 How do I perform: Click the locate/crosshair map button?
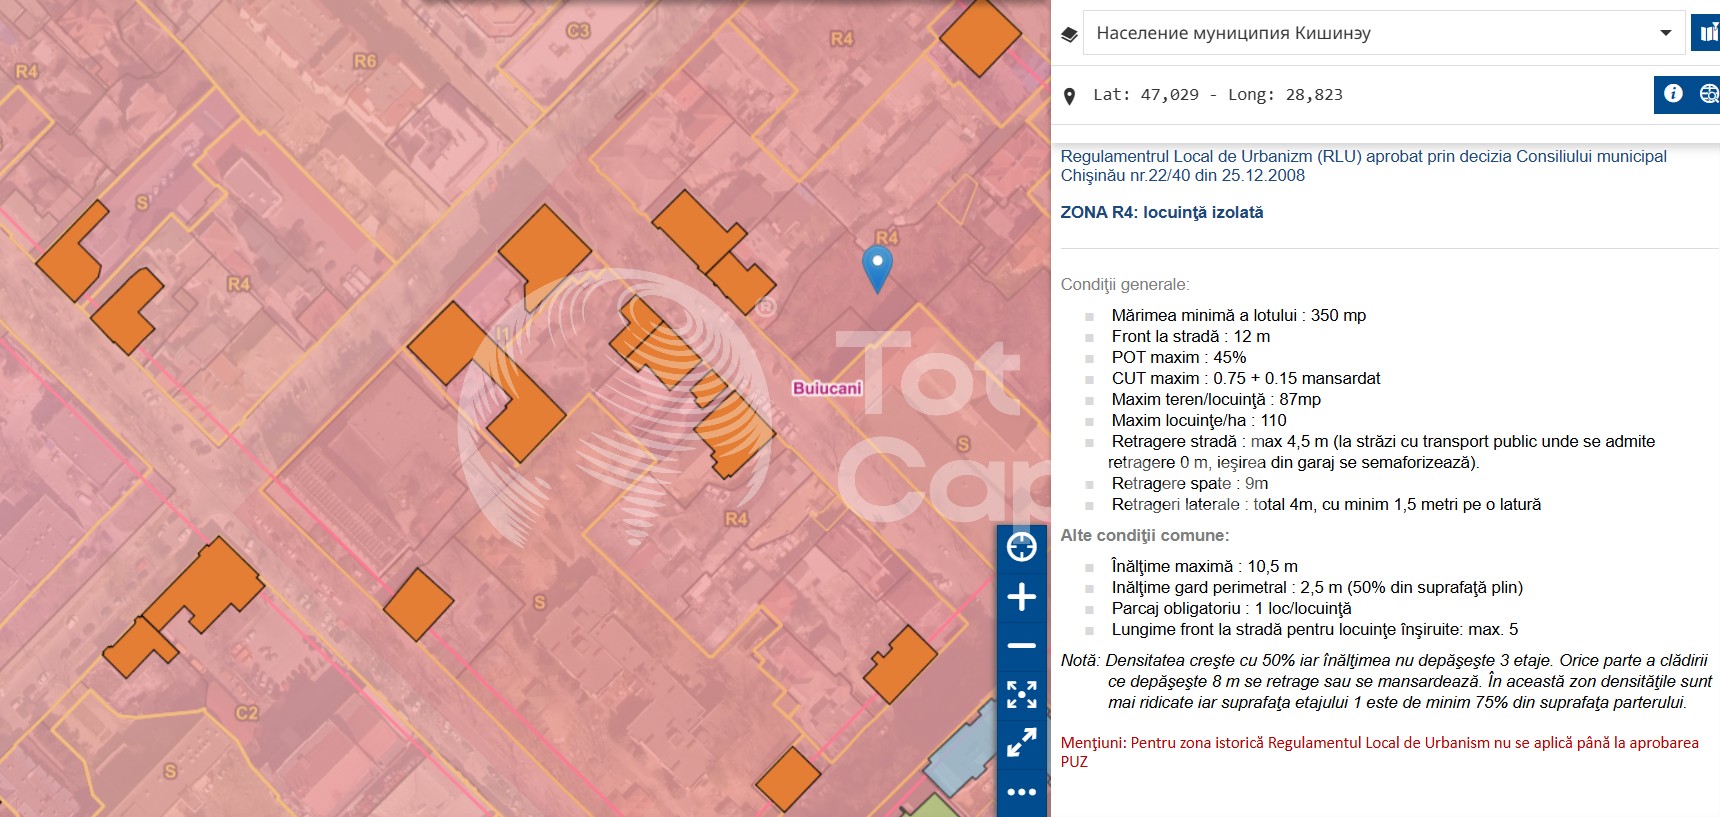(1021, 547)
